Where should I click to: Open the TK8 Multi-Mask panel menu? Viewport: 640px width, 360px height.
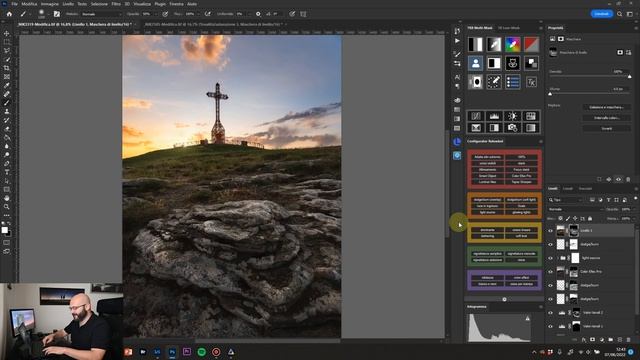tap(541, 28)
